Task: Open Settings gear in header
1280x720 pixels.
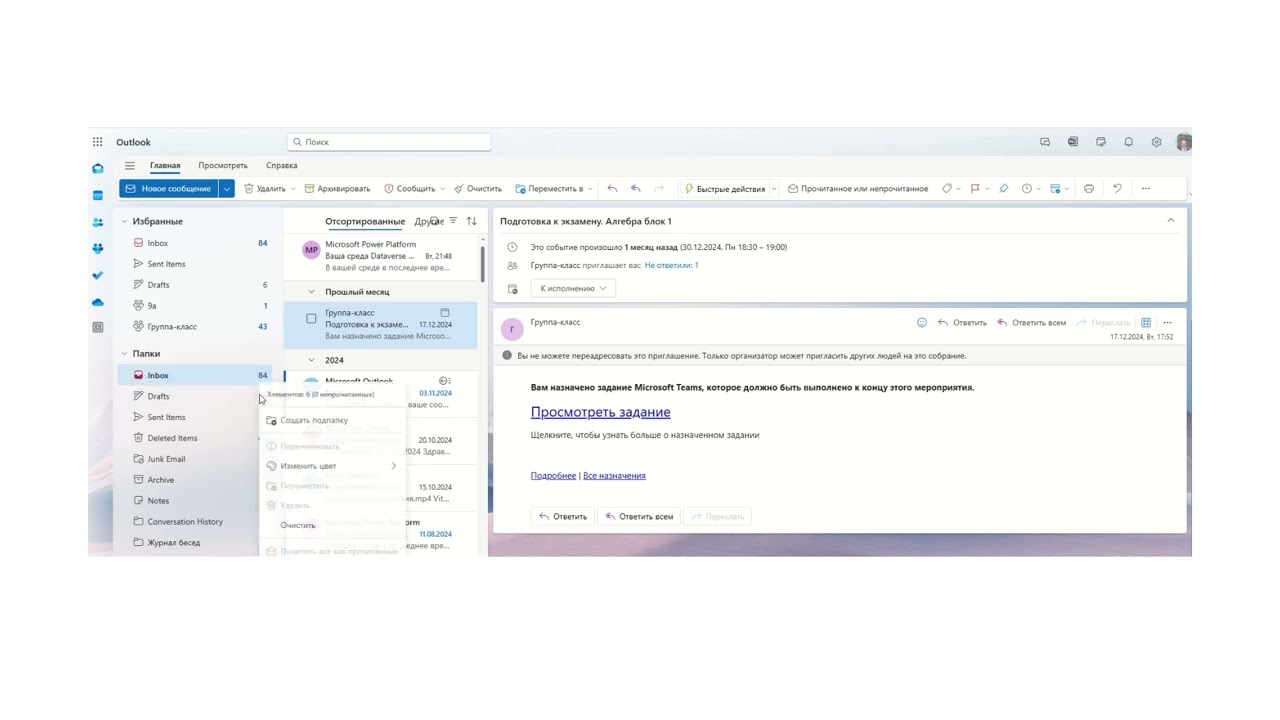Action: (1156, 142)
